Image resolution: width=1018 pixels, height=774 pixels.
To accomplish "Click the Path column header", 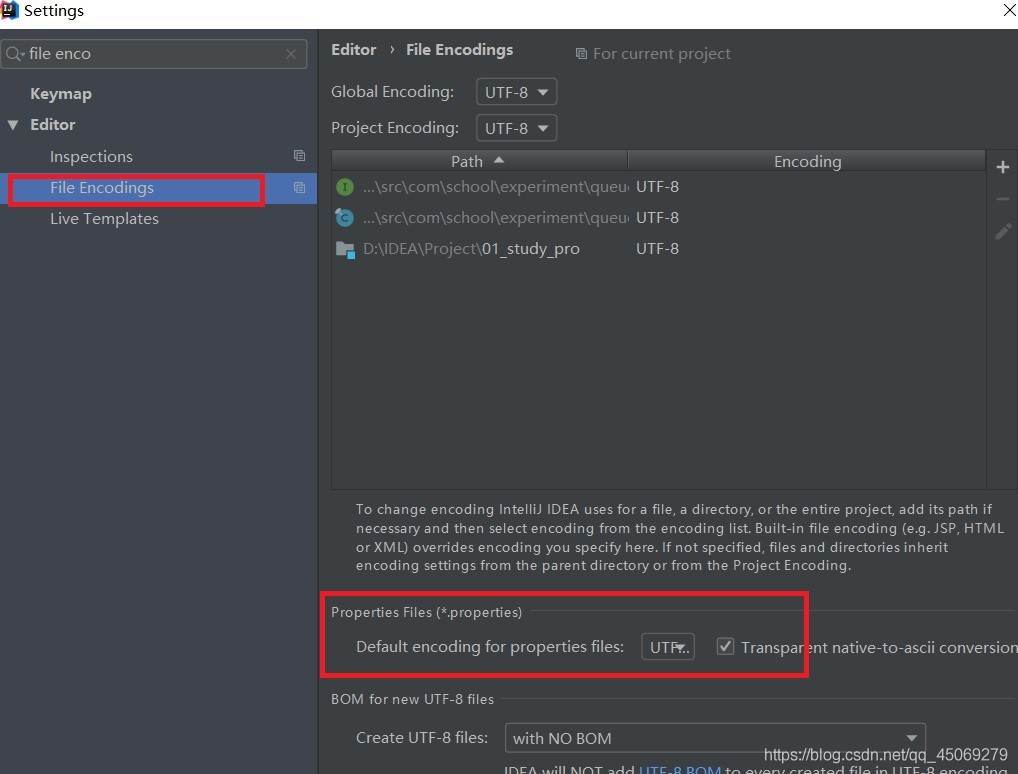I will click(479, 161).
